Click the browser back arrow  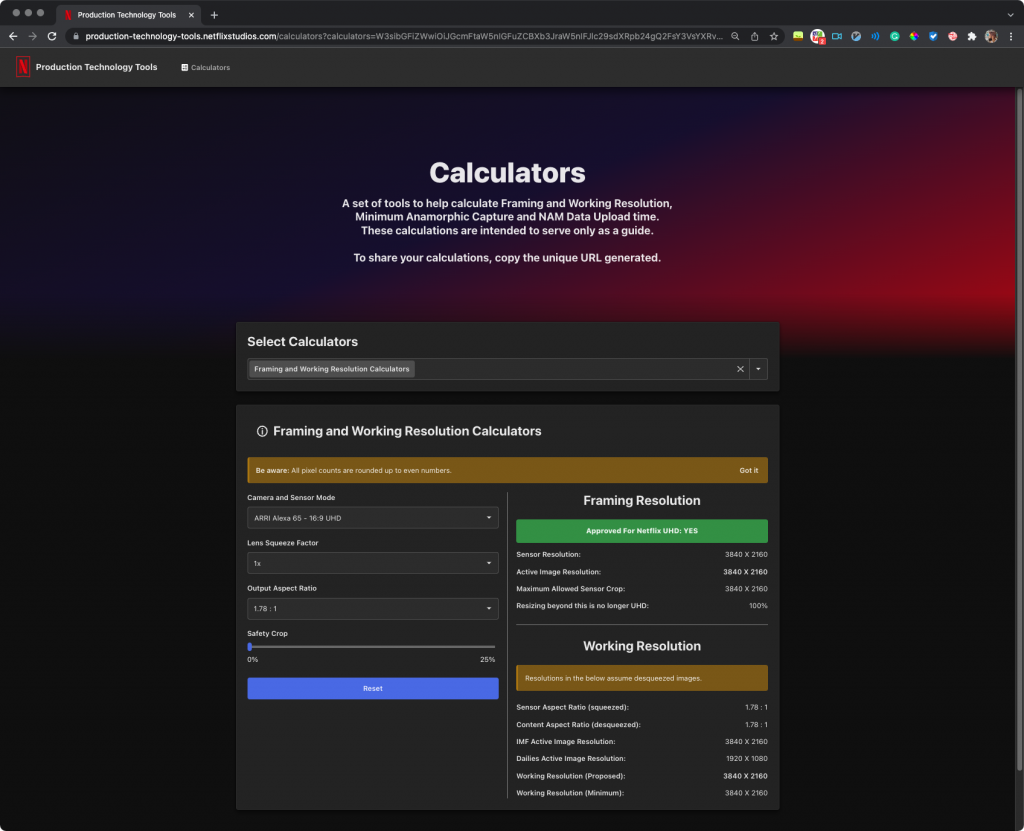[13, 37]
